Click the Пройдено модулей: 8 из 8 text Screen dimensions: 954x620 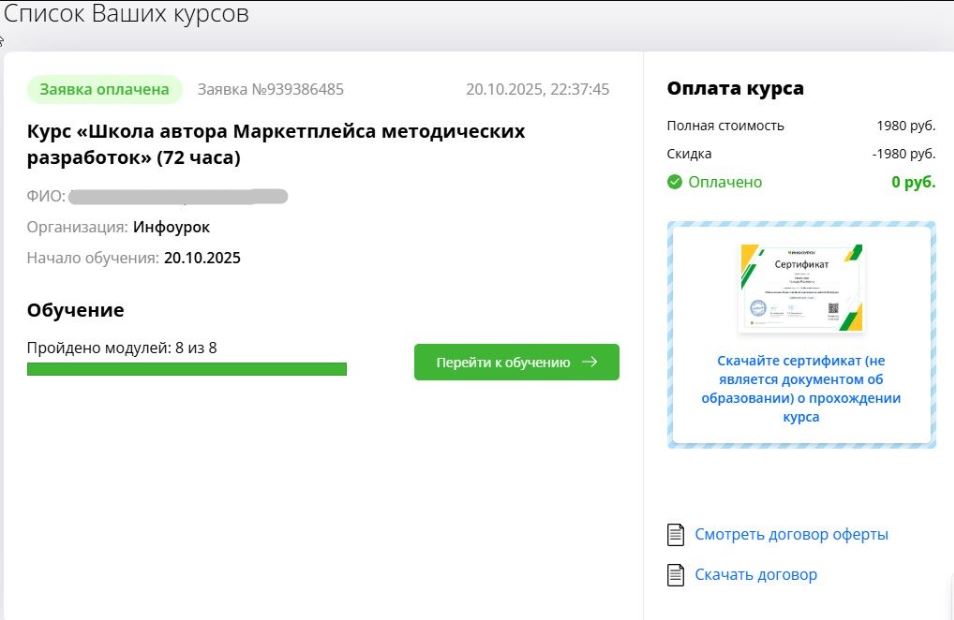point(122,348)
